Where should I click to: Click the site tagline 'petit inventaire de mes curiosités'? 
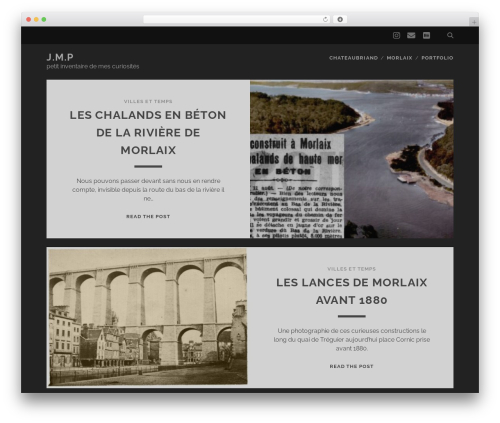click(x=93, y=66)
